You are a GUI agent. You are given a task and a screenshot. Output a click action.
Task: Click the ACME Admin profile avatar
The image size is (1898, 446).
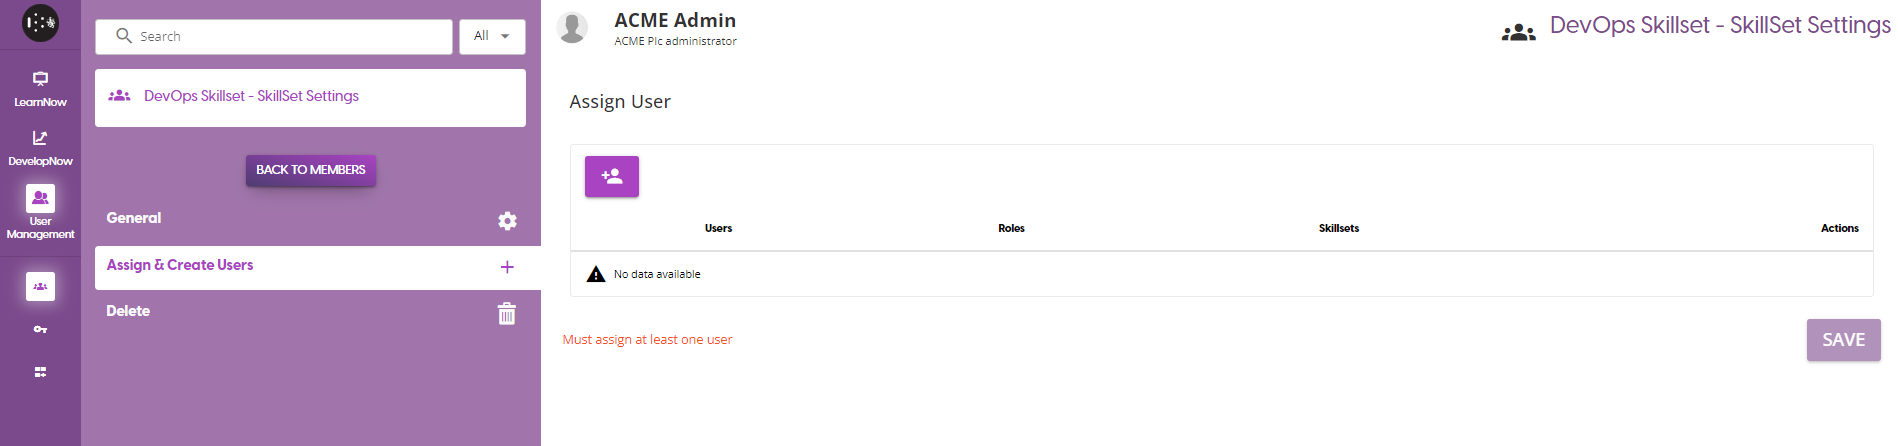[x=572, y=27]
